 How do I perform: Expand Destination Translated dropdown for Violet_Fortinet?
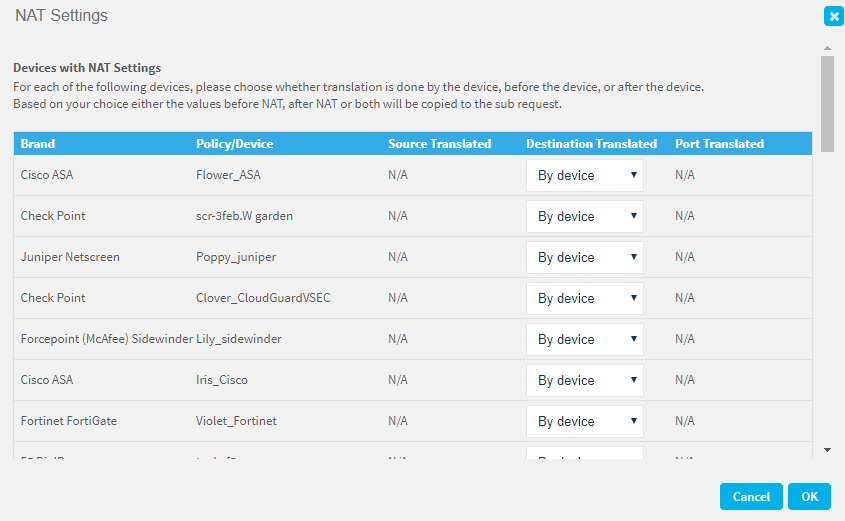coord(584,422)
